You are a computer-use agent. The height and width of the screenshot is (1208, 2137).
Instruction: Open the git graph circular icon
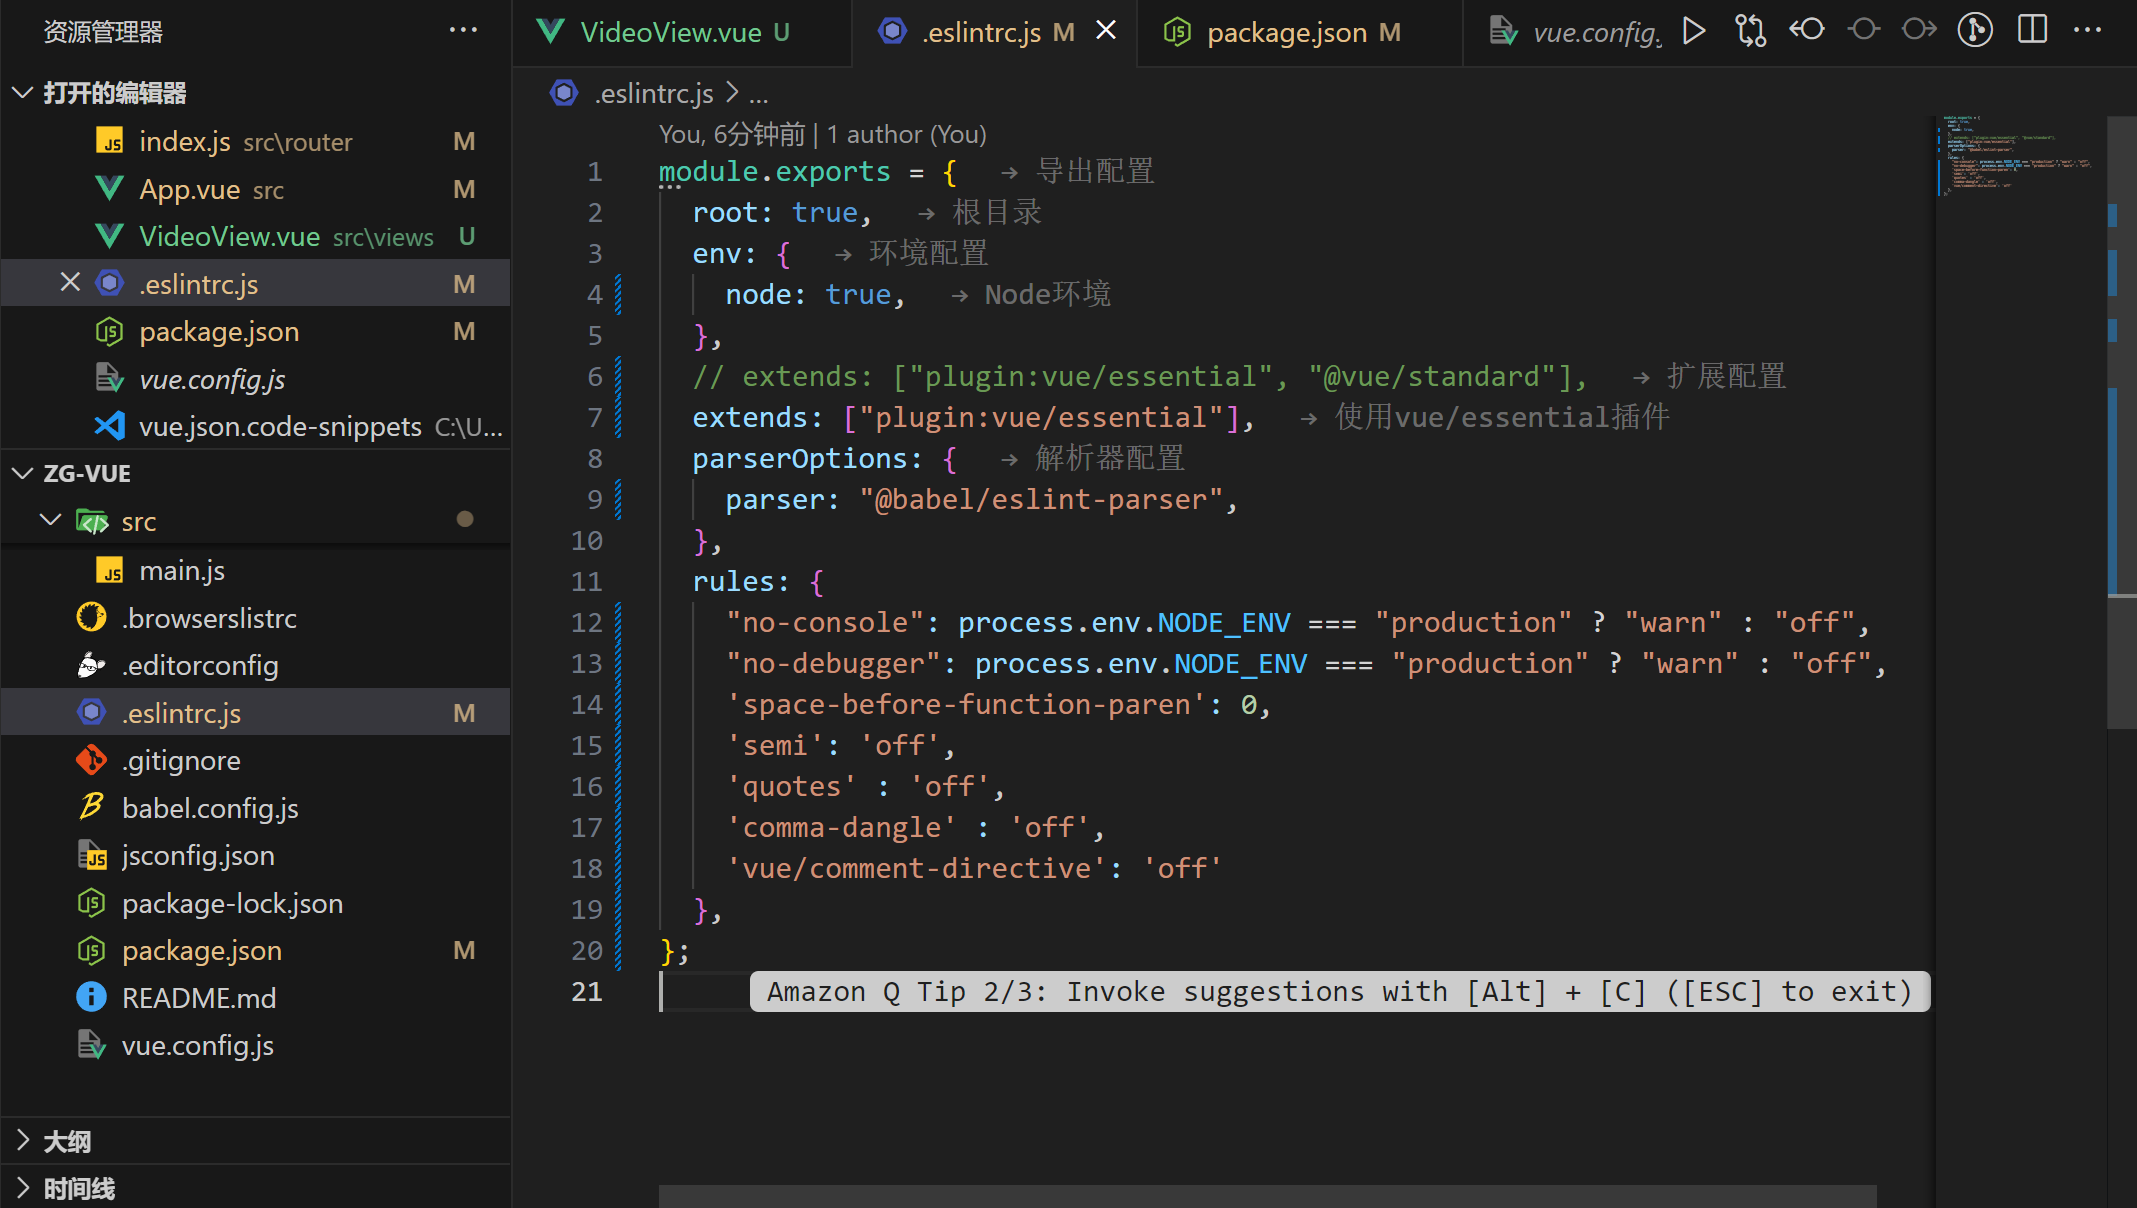pyautogui.click(x=1975, y=30)
